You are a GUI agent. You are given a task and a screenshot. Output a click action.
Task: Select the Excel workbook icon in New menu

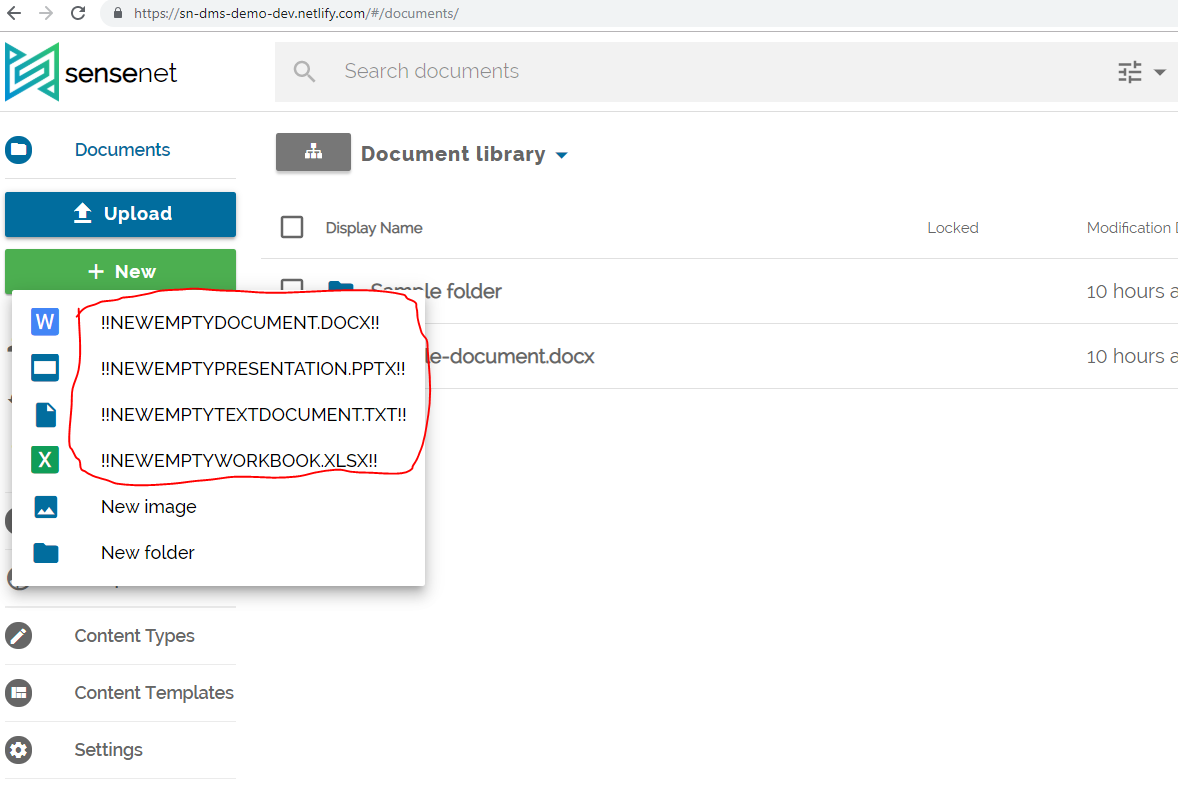coord(45,459)
